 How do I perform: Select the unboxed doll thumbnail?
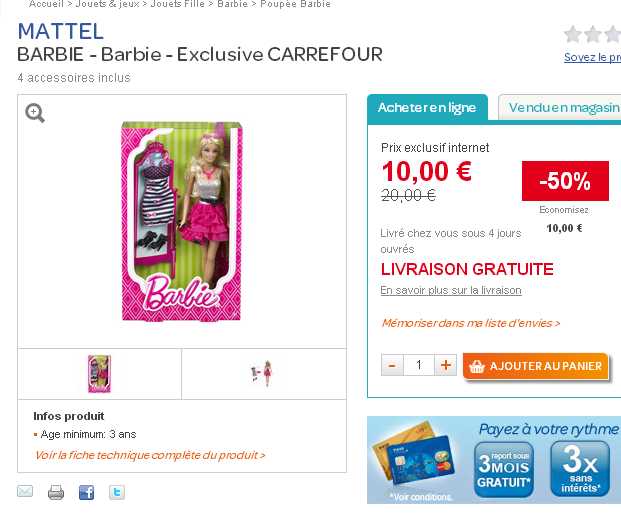click(262, 373)
